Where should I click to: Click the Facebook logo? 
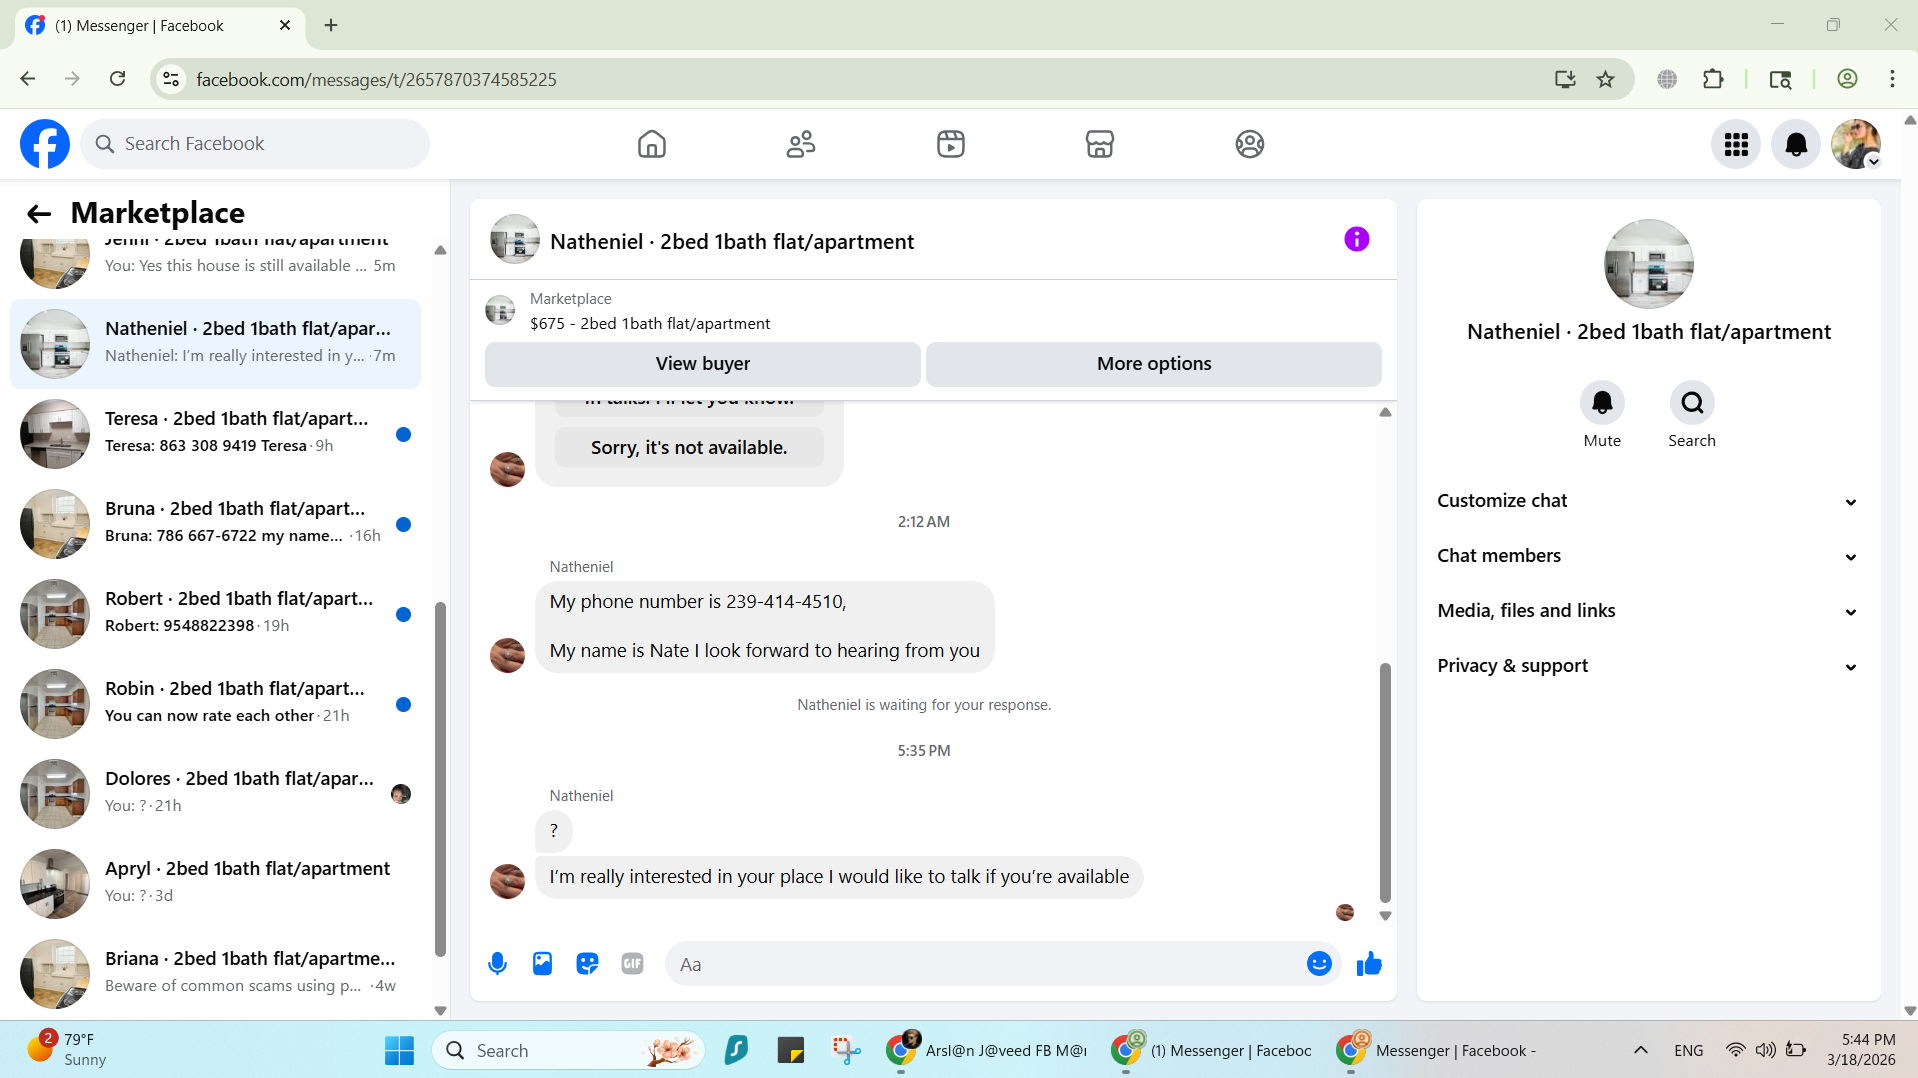click(45, 144)
